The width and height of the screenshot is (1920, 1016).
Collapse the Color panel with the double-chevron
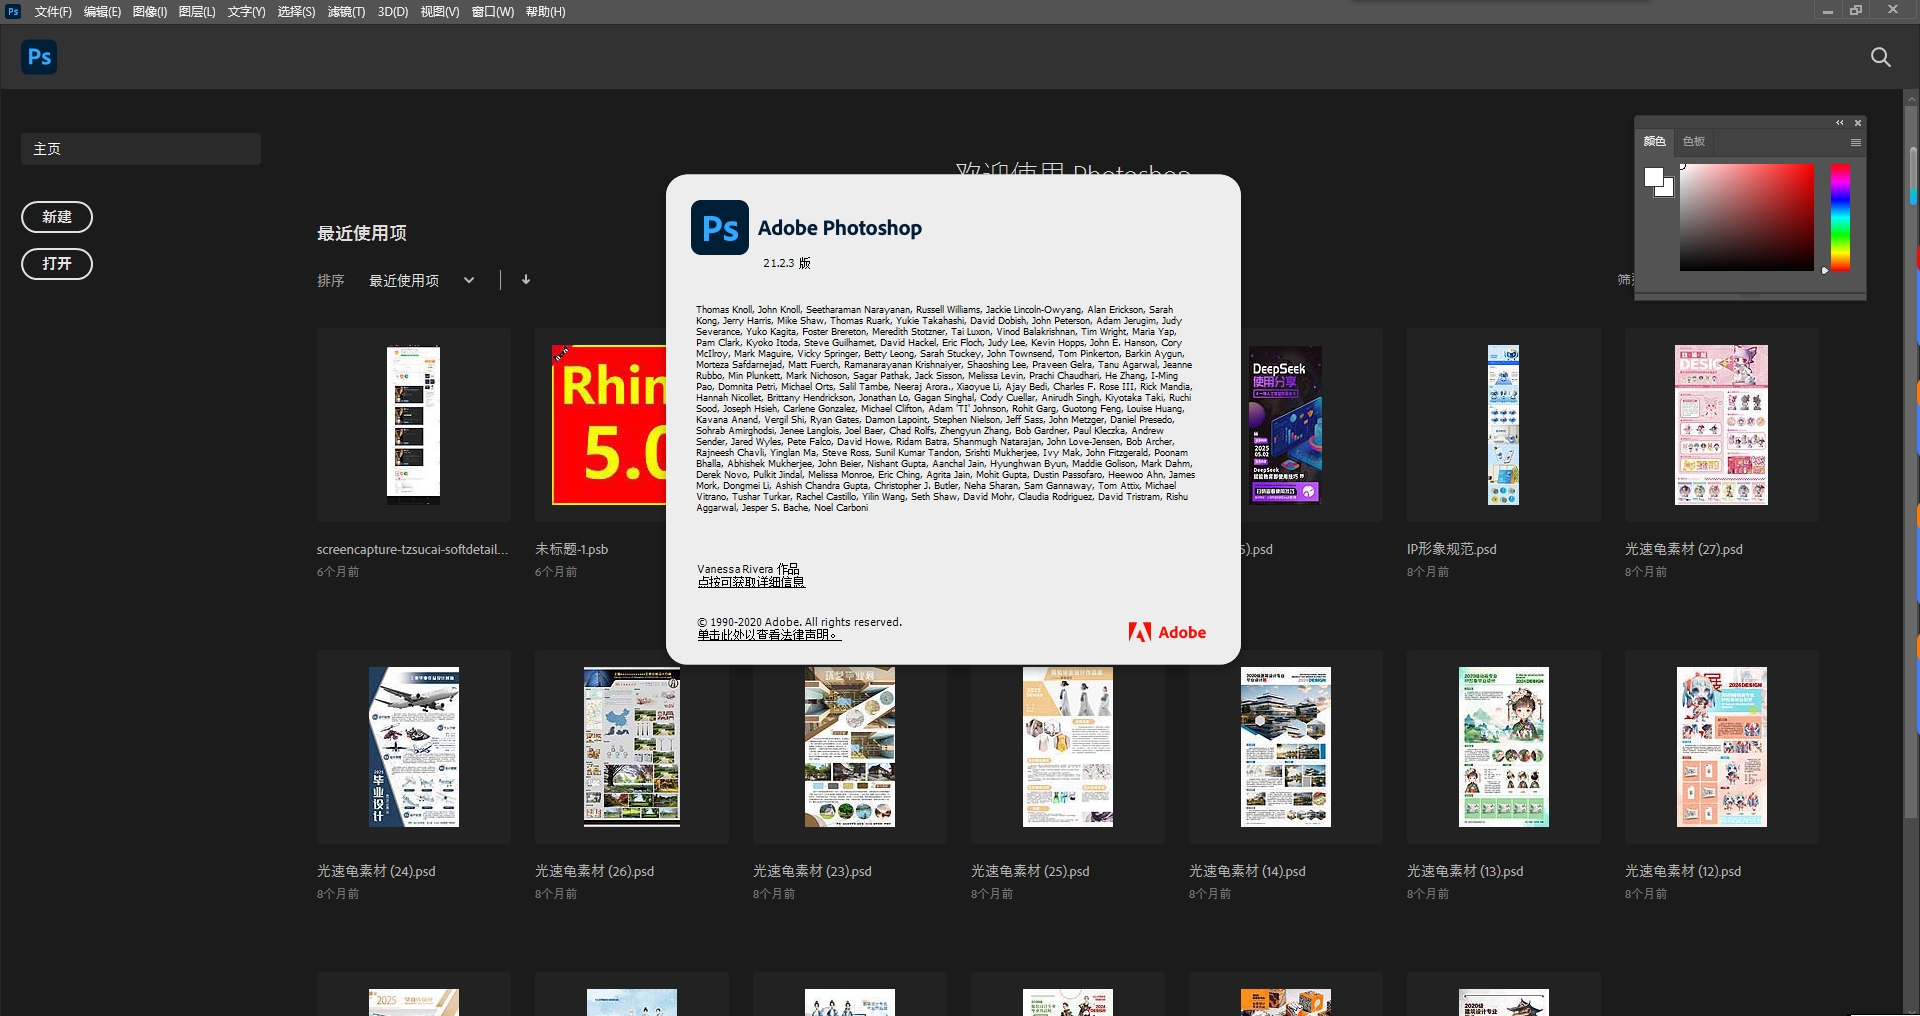(x=1839, y=122)
